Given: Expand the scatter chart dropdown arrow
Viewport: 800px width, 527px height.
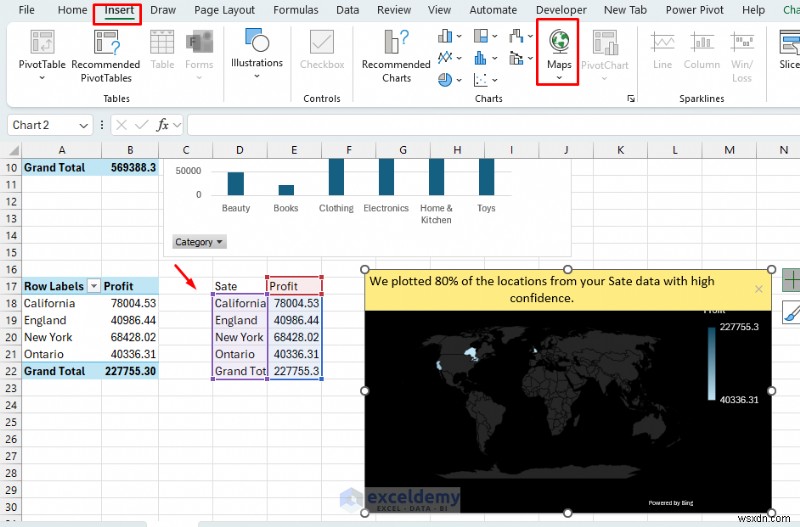Looking at the screenshot, I should pos(494,80).
